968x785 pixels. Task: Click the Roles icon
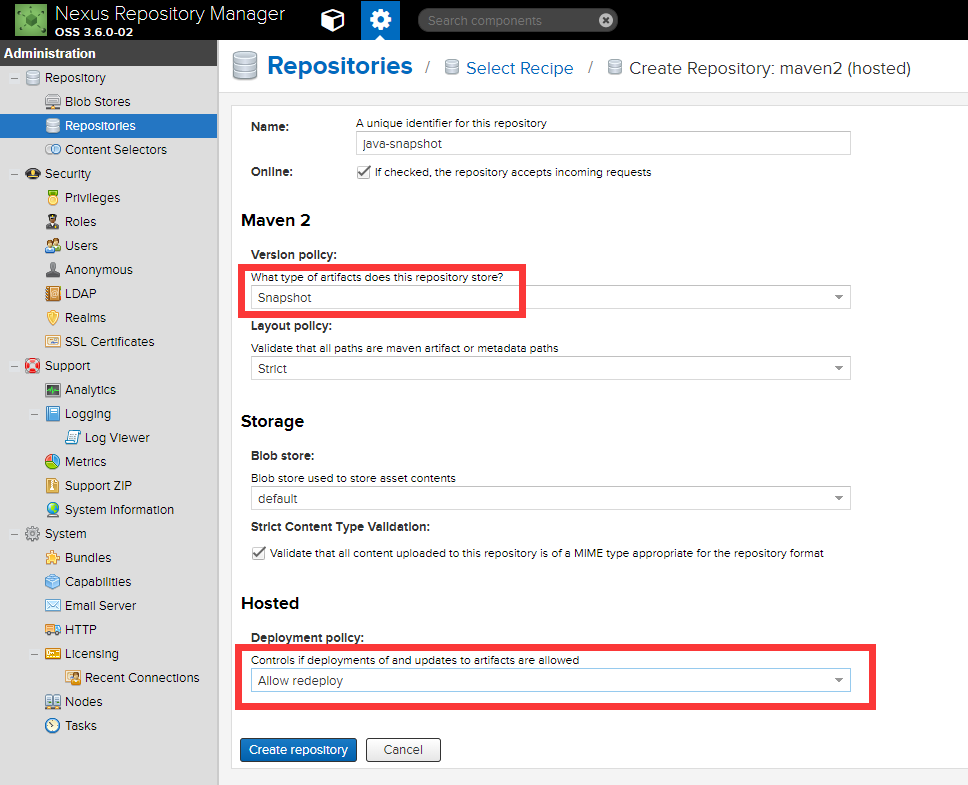[x=53, y=222]
